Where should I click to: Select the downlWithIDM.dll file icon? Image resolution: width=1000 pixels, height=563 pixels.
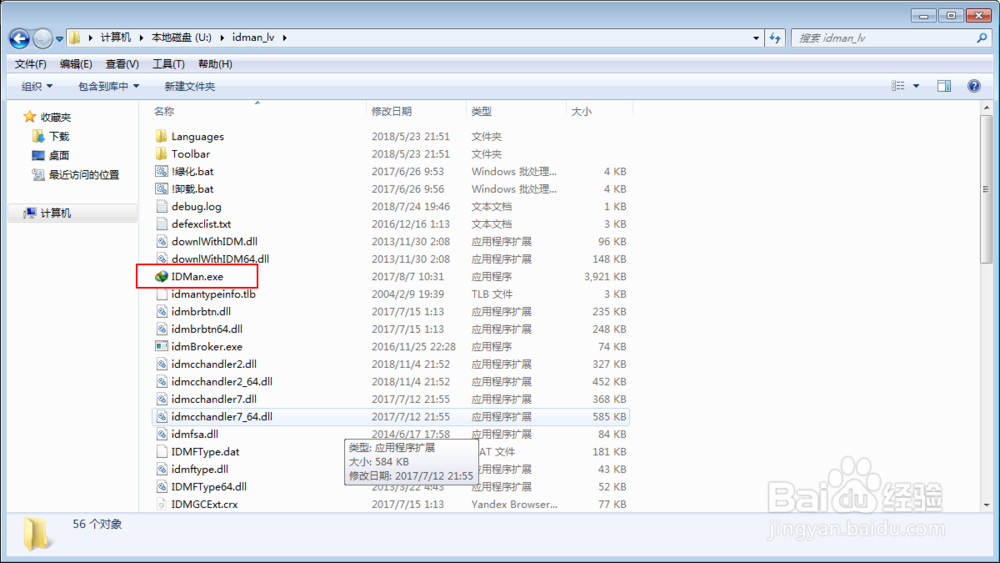tap(161, 242)
